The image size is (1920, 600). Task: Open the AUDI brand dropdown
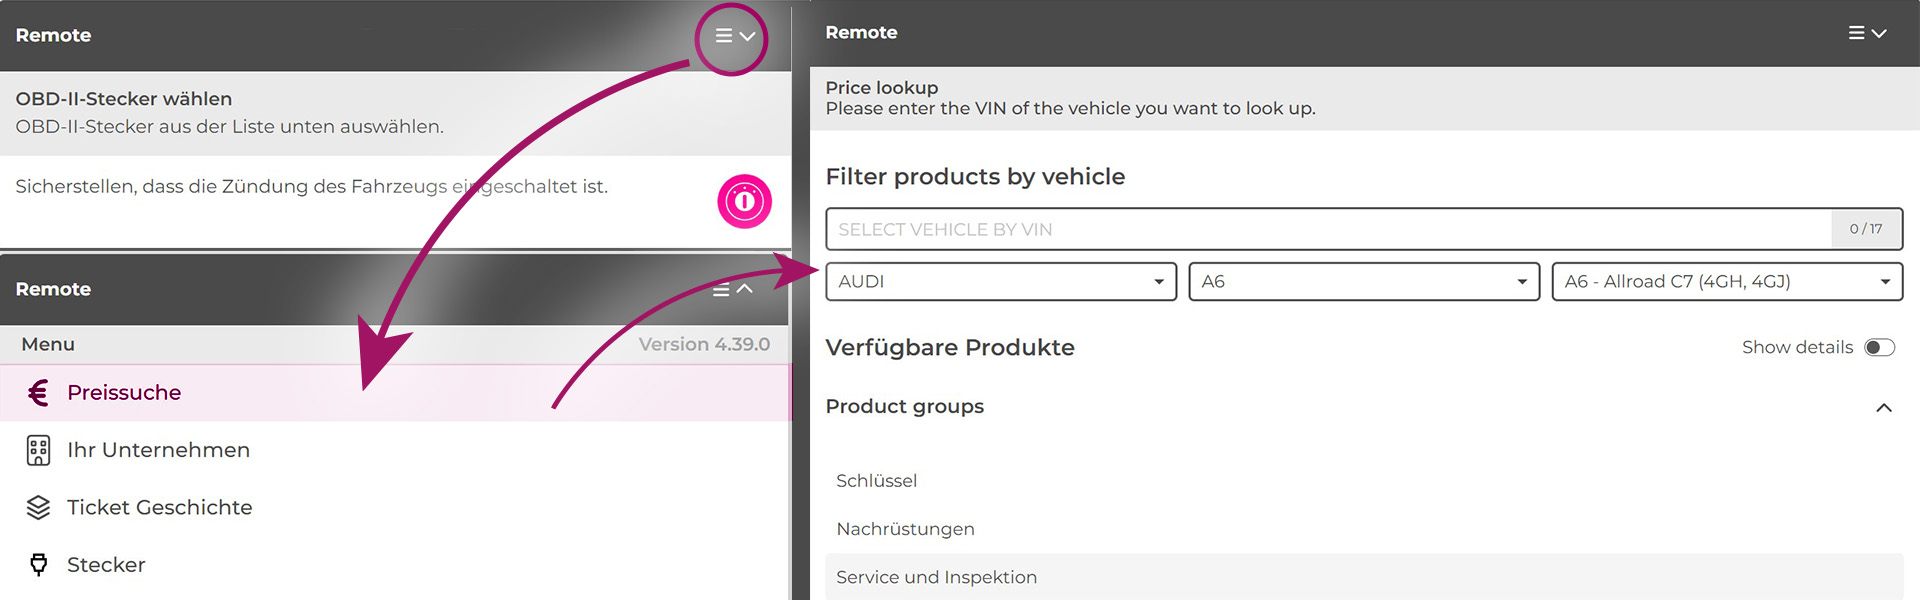click(x=1000, y=282)
